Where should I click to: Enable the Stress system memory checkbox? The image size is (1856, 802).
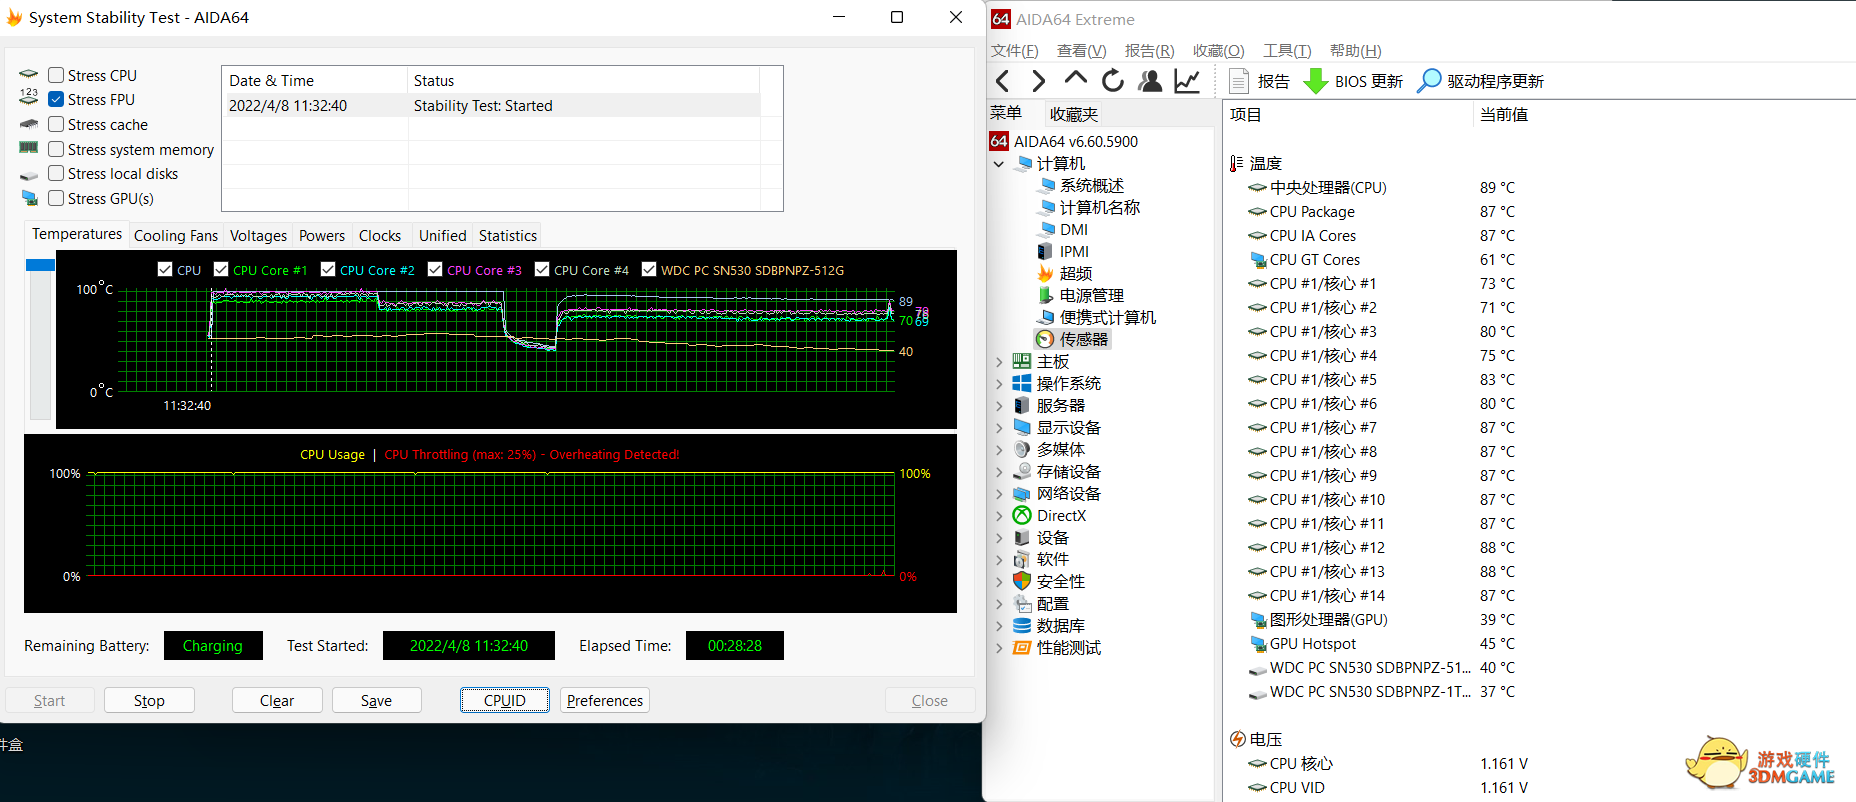[56, 149]
